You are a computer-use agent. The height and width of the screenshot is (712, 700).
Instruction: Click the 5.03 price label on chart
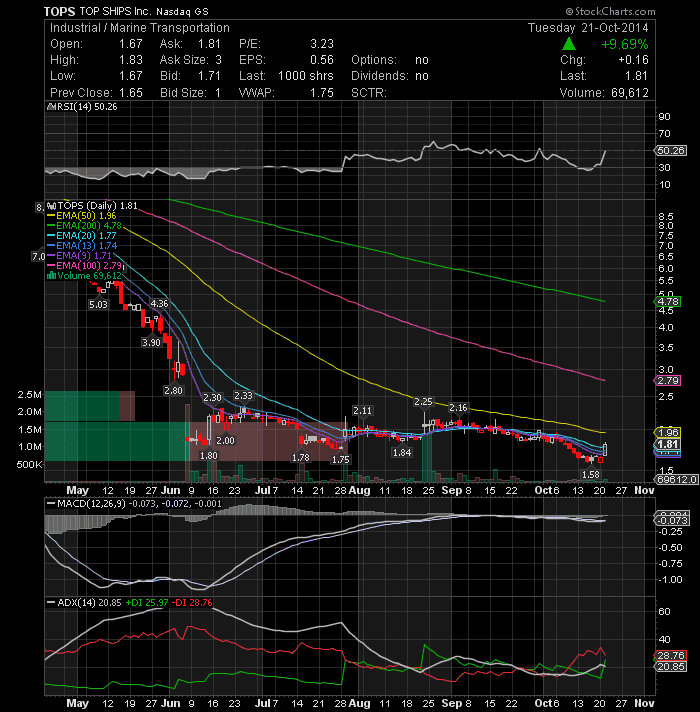(x=99, y=304)
